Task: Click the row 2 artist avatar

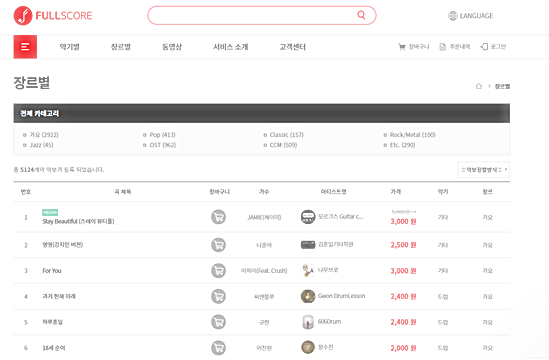Action: click(308, 244)
